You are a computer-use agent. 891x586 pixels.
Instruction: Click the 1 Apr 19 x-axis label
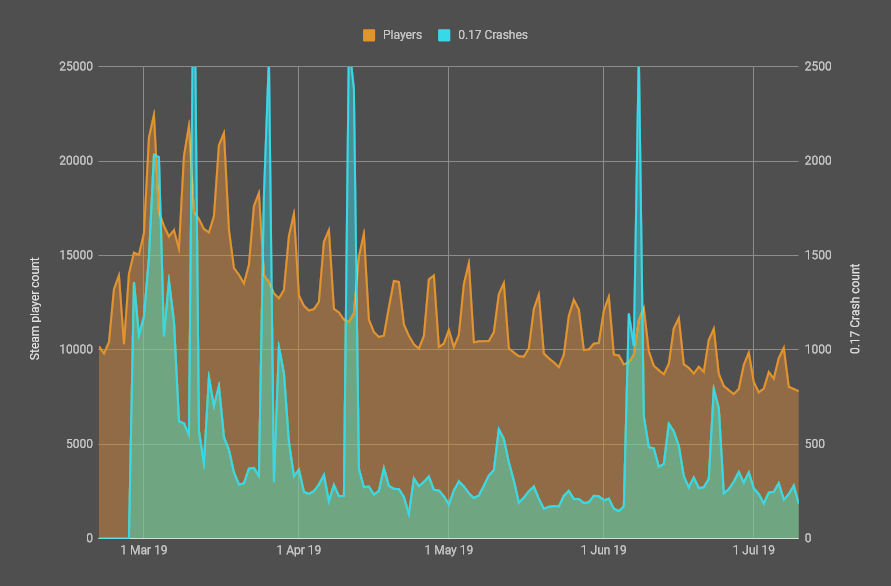click(298, 550)
